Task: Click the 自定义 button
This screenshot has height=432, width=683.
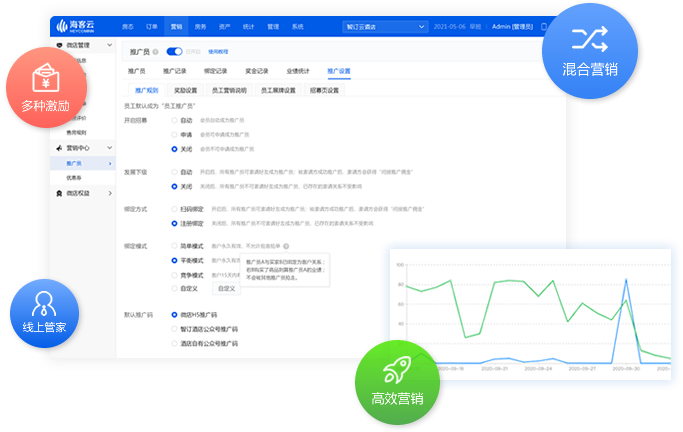Action: pyautogui.click(x=226, y=288)
